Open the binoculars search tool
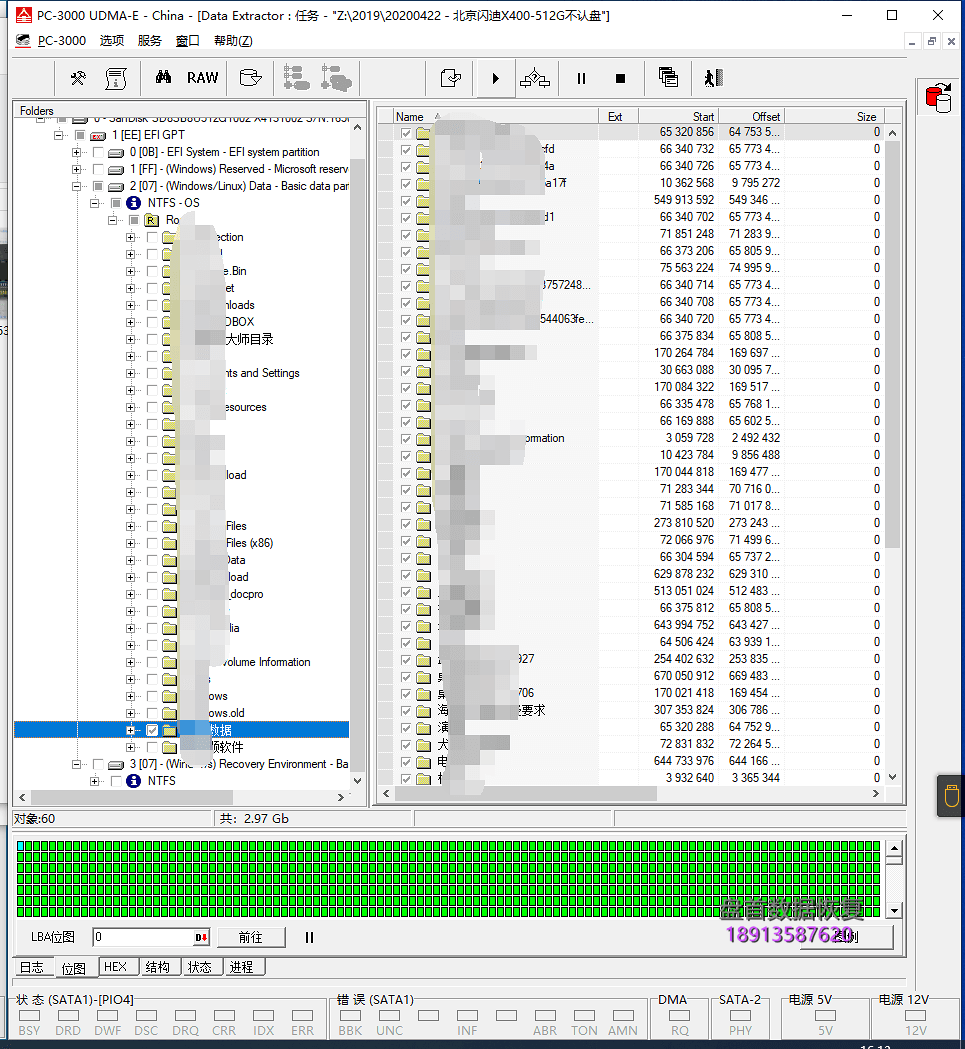The height and width of the screenshot is (1049, 965). (163, 78)
